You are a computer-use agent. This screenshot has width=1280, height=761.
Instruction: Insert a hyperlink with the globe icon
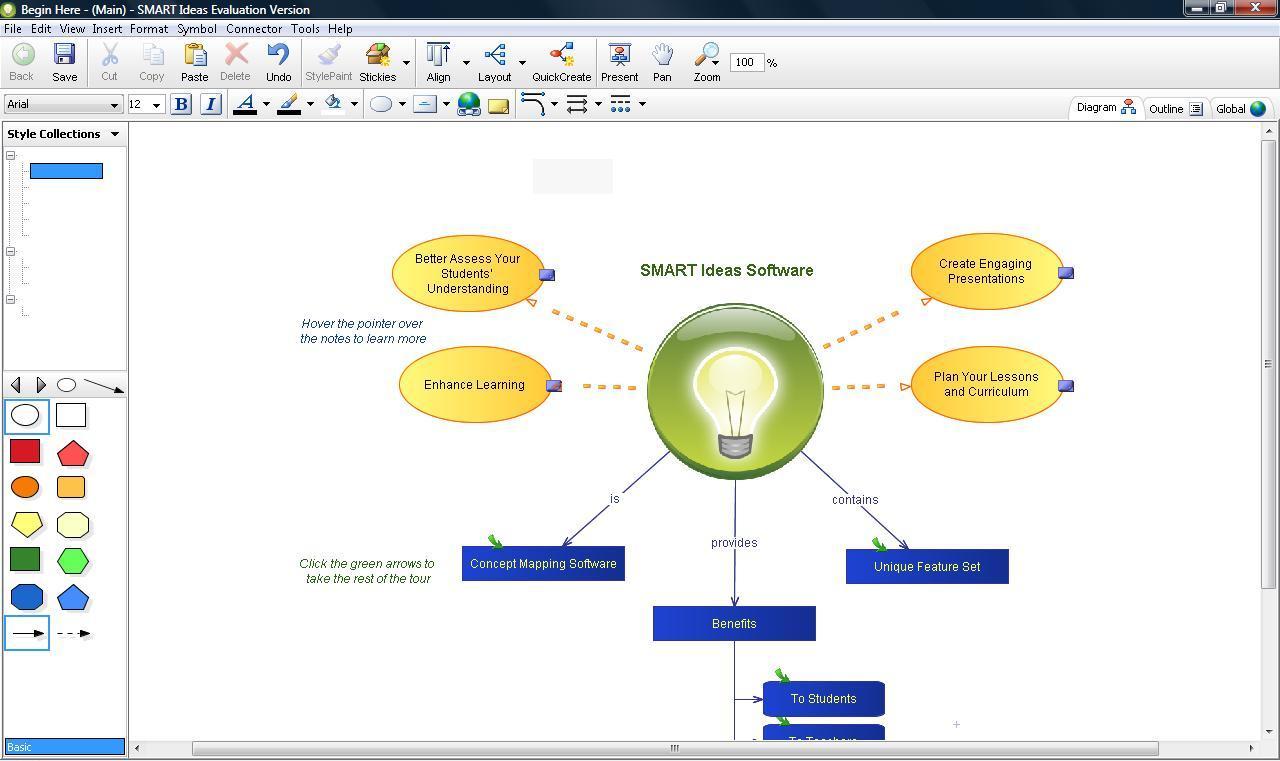click(x=468, y=104)
